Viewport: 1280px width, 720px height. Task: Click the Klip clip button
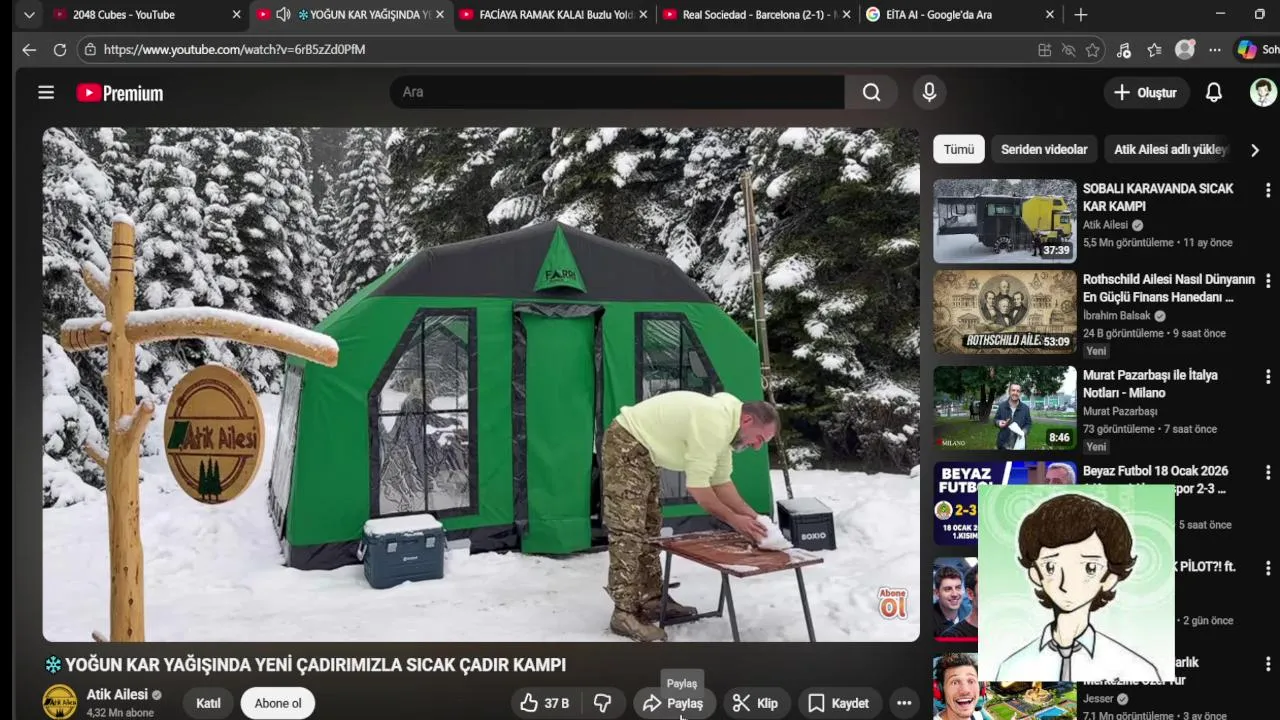pyautogui.click(x=754, y=703)
